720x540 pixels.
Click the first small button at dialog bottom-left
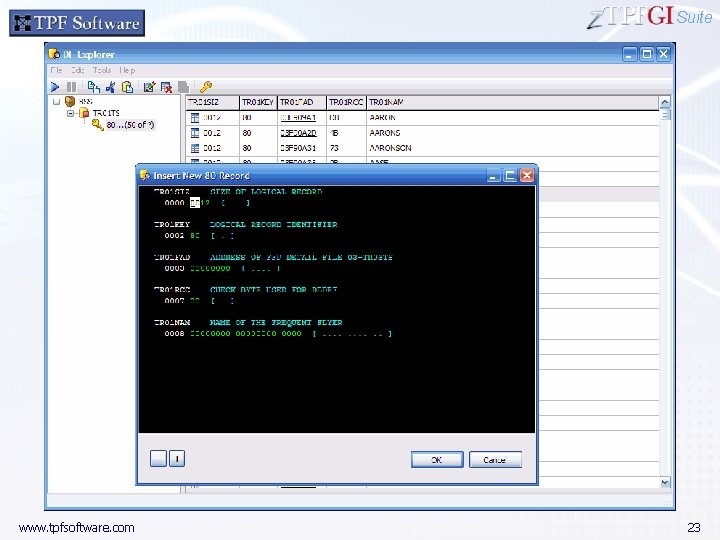pyautogui.click(x=158, y=458)
